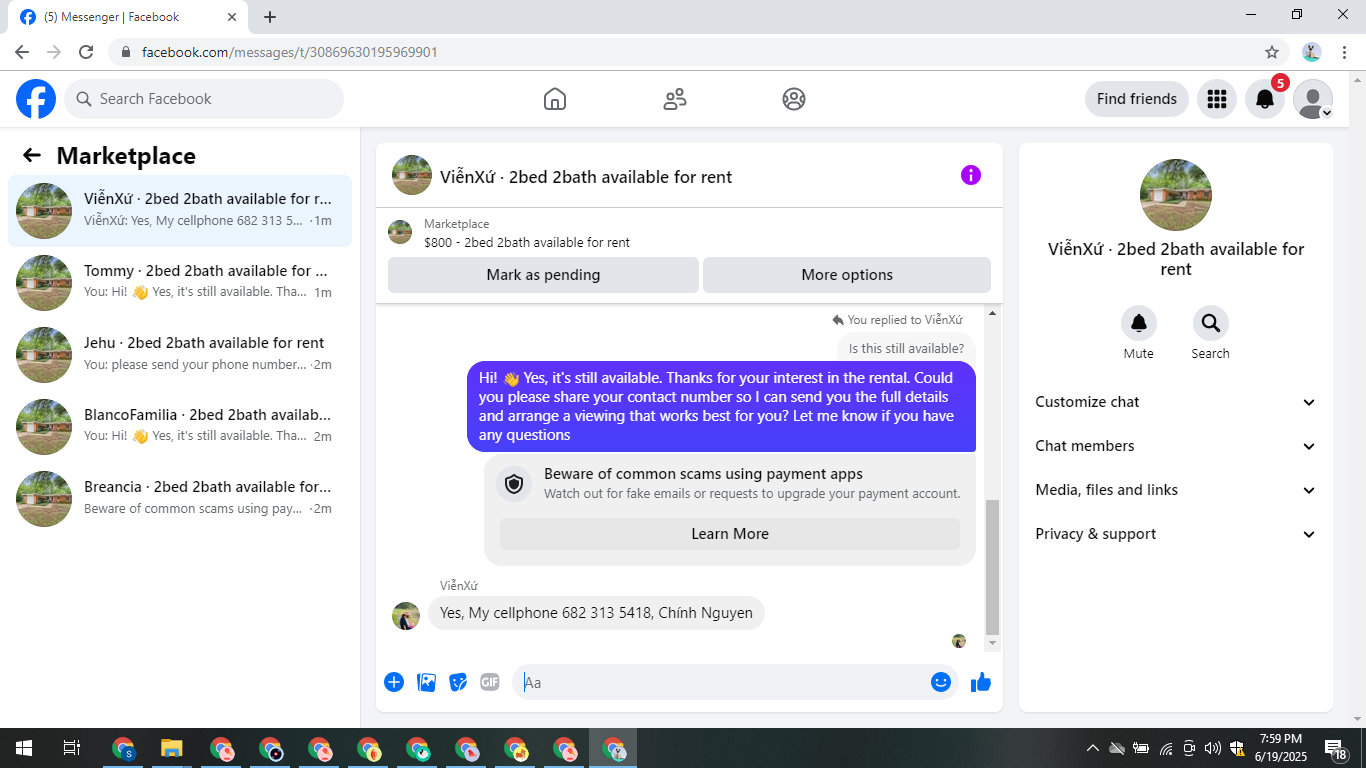
Task: Open the Home feed icon
Action: tap(555, 99)
